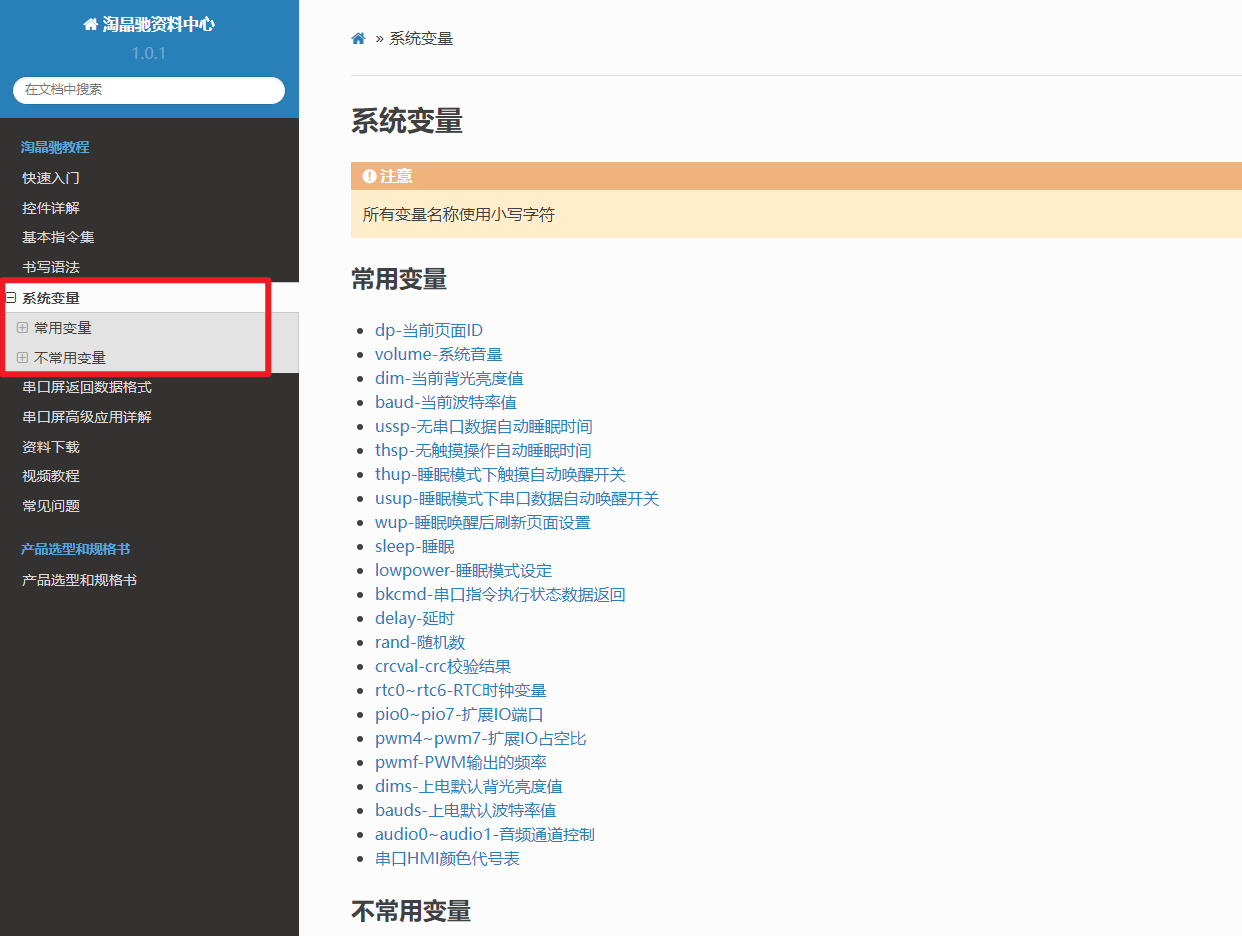The height and width of the screenshot is (936, 1242).
Task: Open 快速入门 in the sidebar
Action: (51, 178)
